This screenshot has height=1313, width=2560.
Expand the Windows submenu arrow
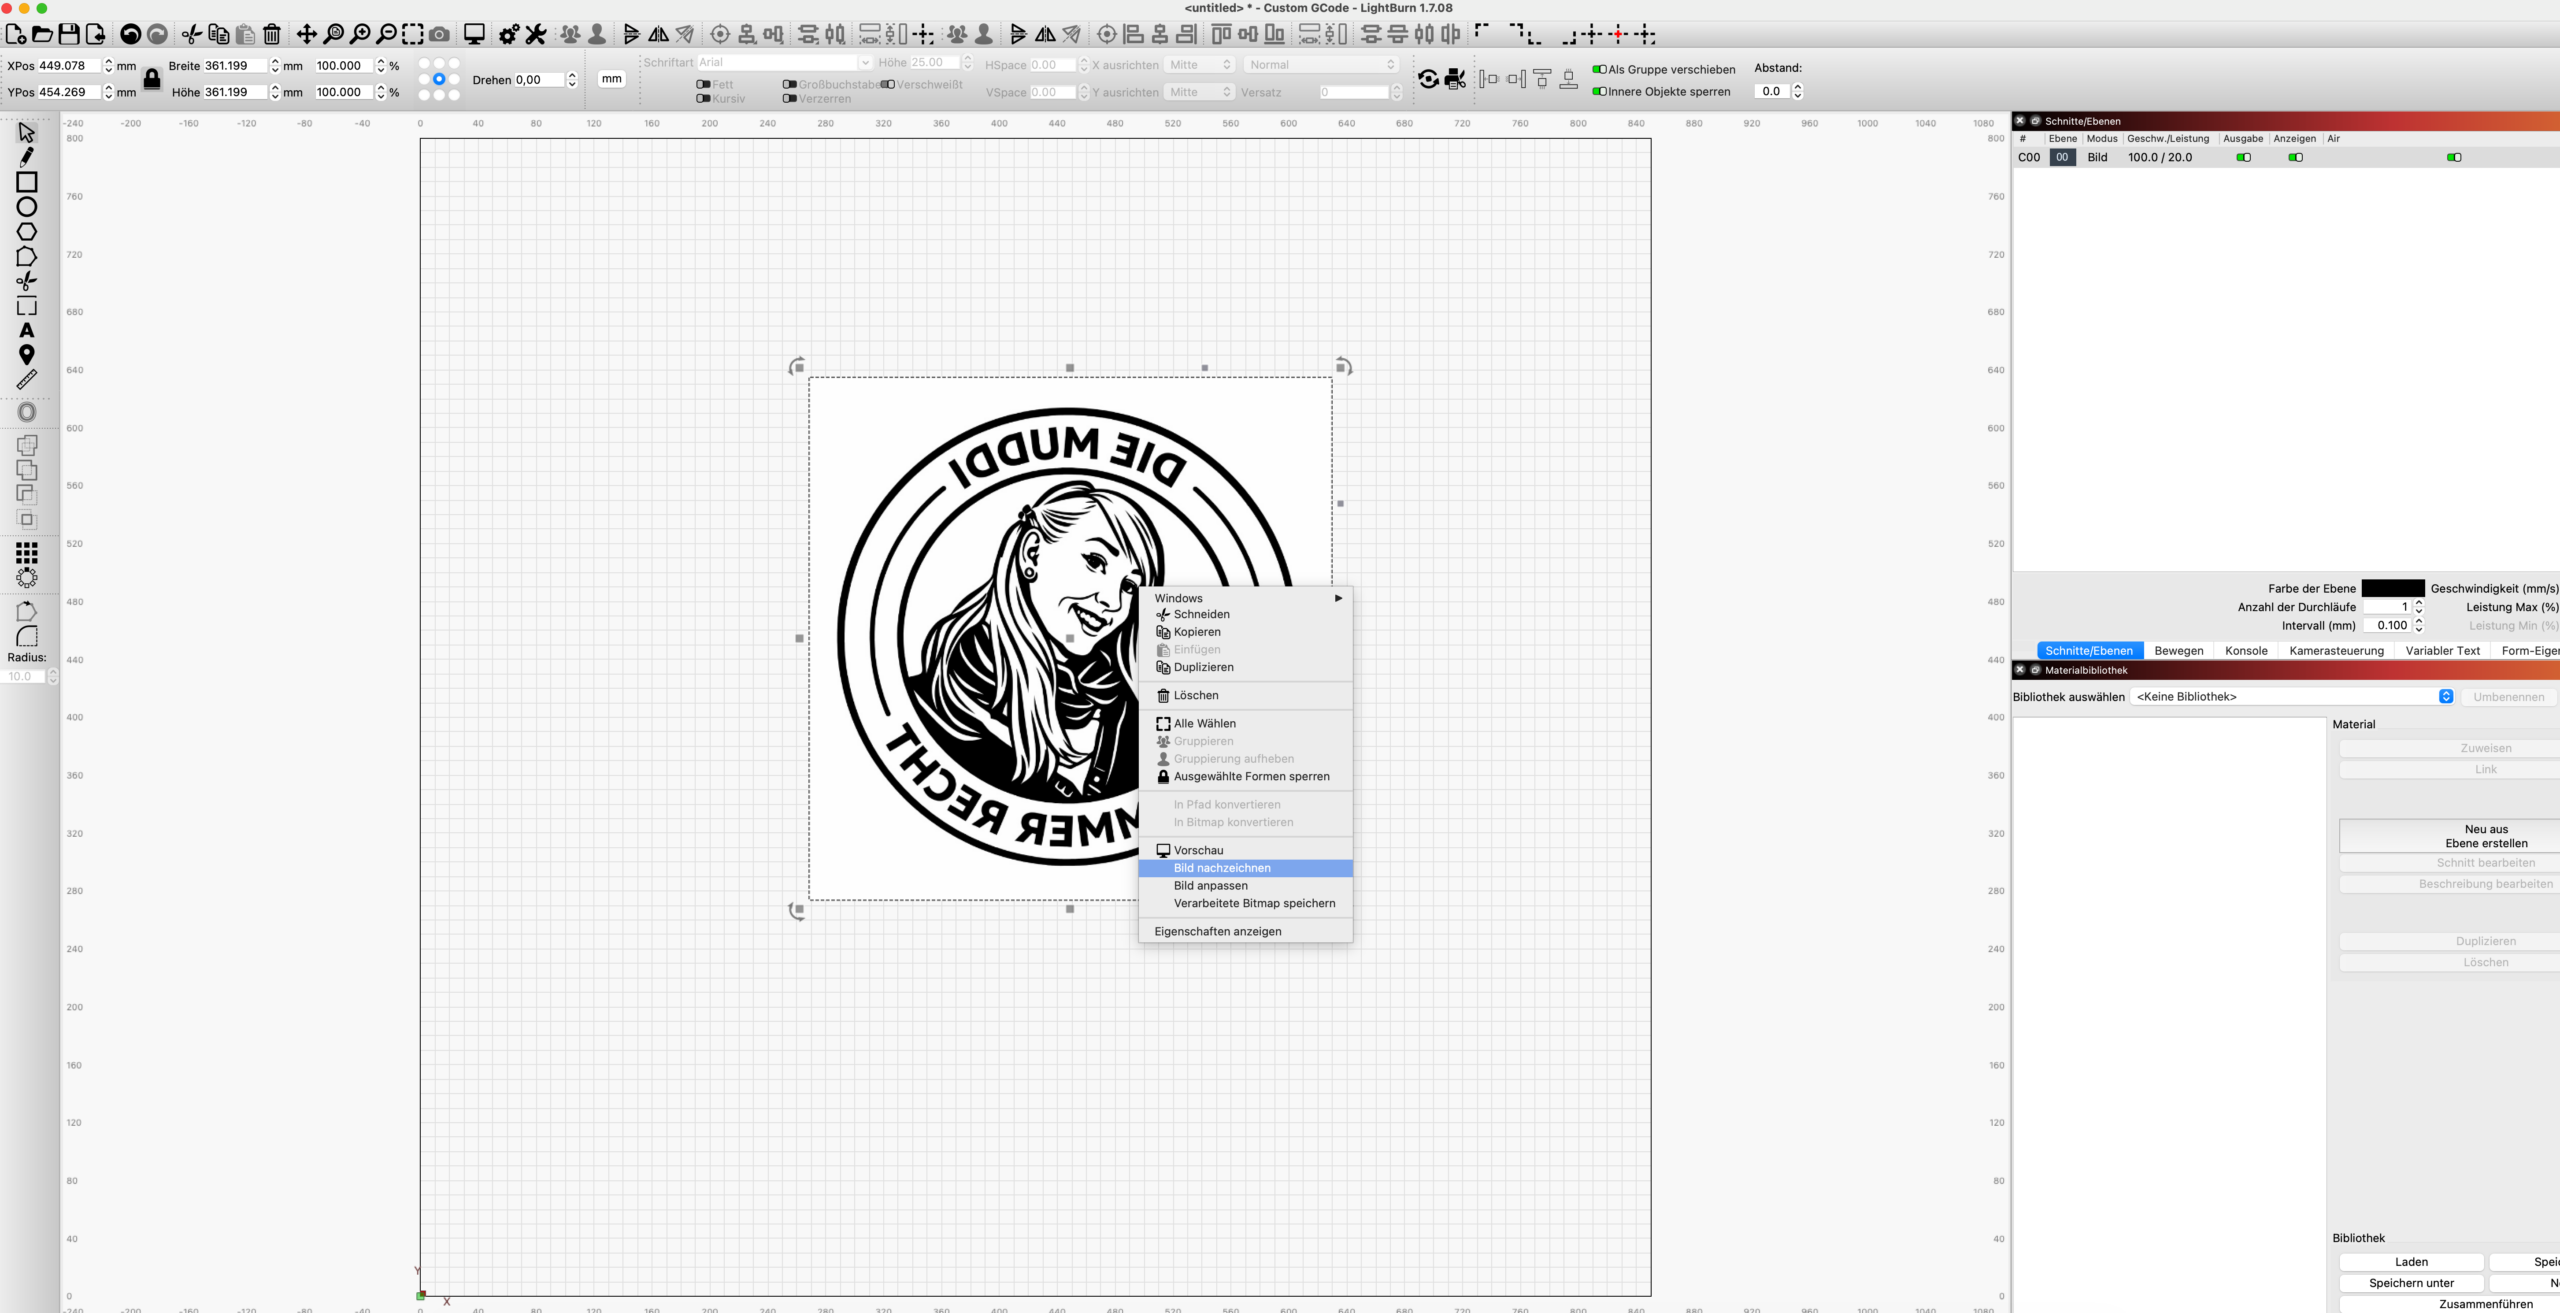pyautogui.click(x=1338, y=598)
